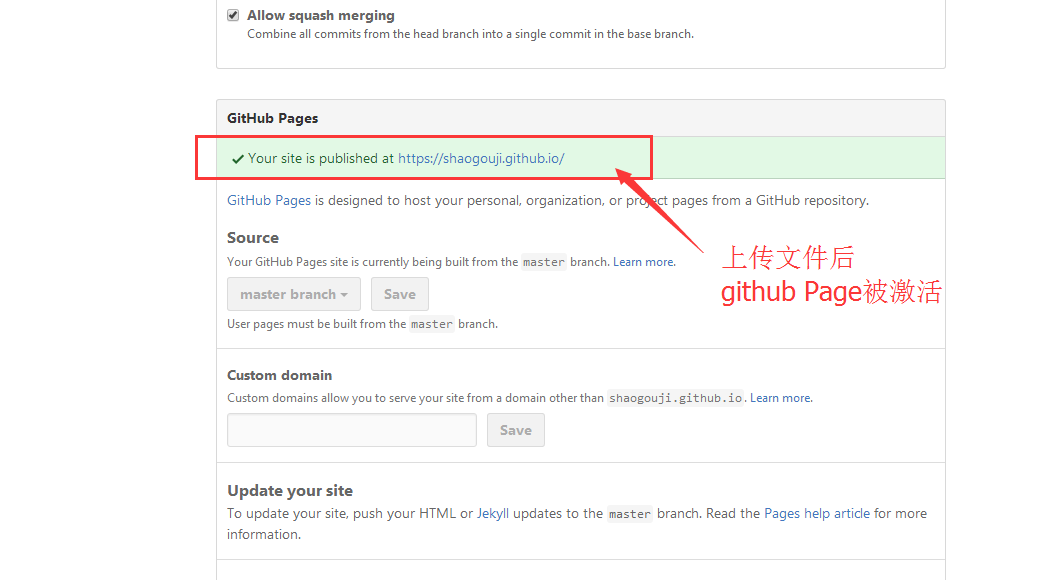The image size is (1041, 580).
Task: Click the Source heading
Action: (253, 238)
